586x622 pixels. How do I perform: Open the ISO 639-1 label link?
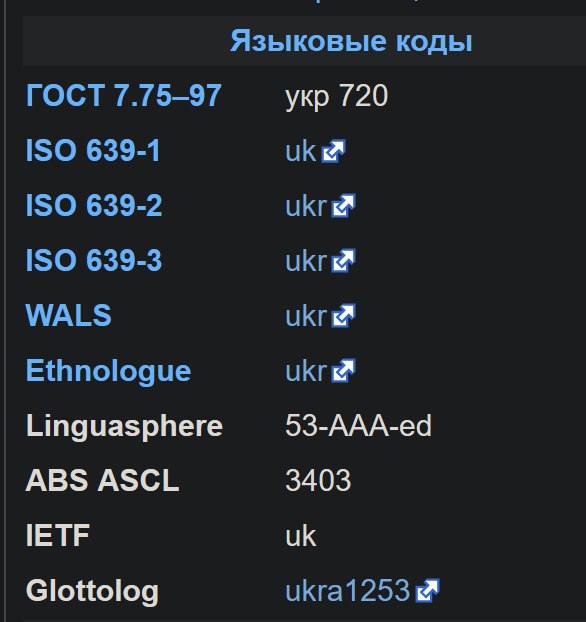pos(93,151)
